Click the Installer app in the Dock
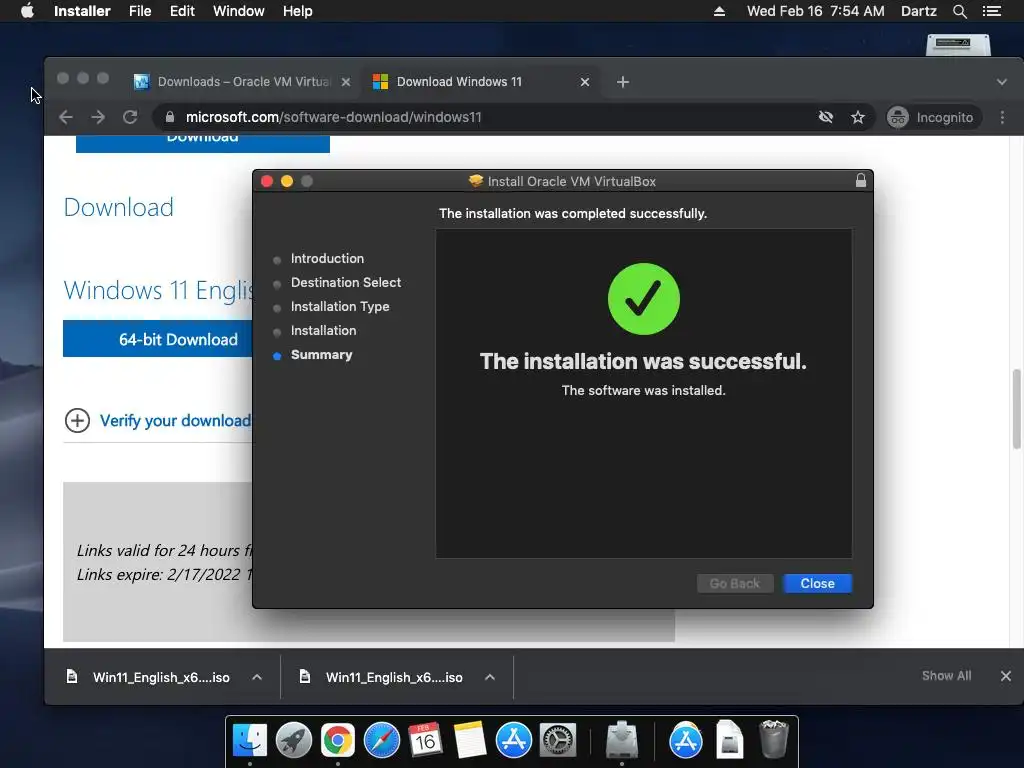Screen dimensions: 1024x768 point(622,740)
